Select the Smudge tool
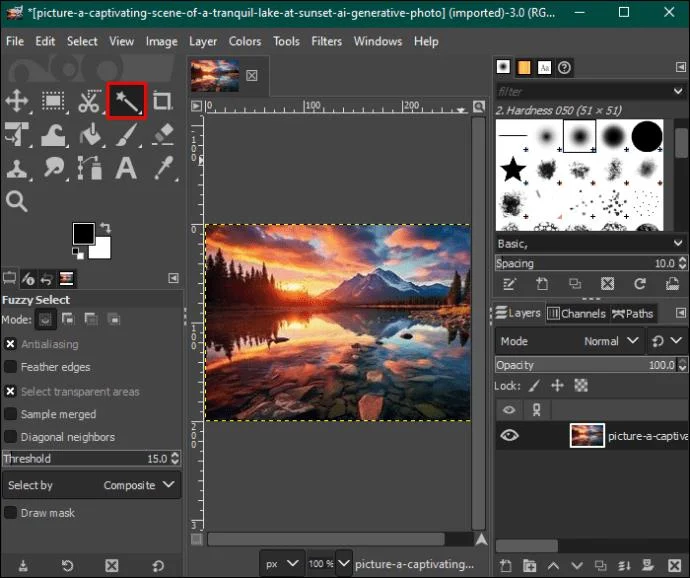This screenshot has height=578, width=690. click(x=53, y=168)
